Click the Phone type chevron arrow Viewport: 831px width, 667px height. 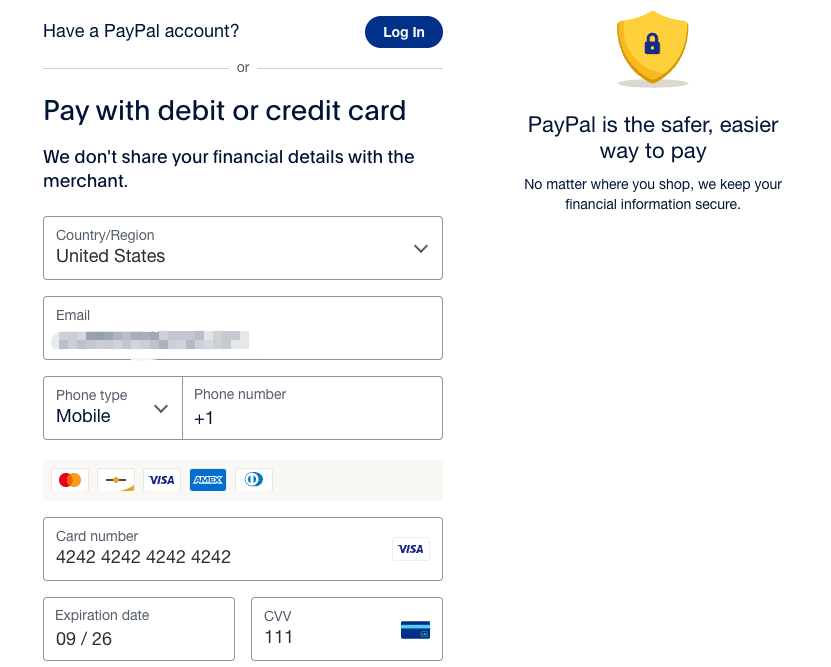click(160, 410)
